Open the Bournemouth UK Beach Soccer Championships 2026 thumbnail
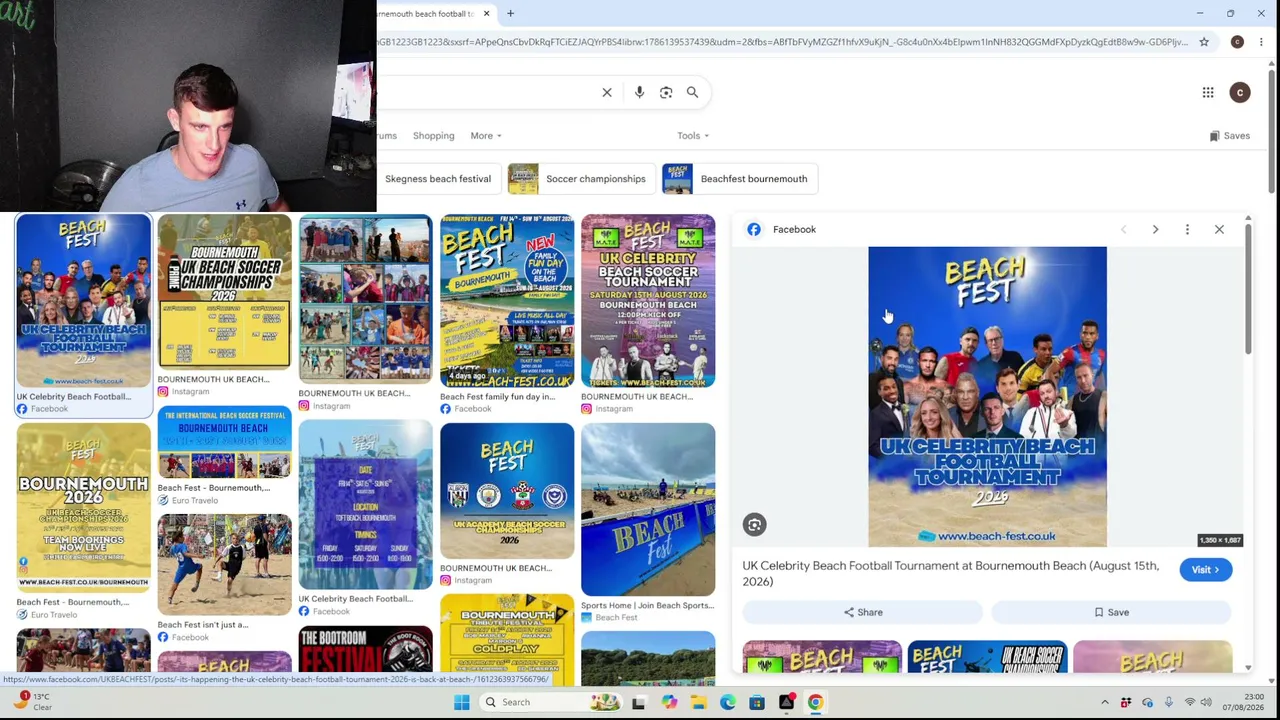 coord(224,292)
